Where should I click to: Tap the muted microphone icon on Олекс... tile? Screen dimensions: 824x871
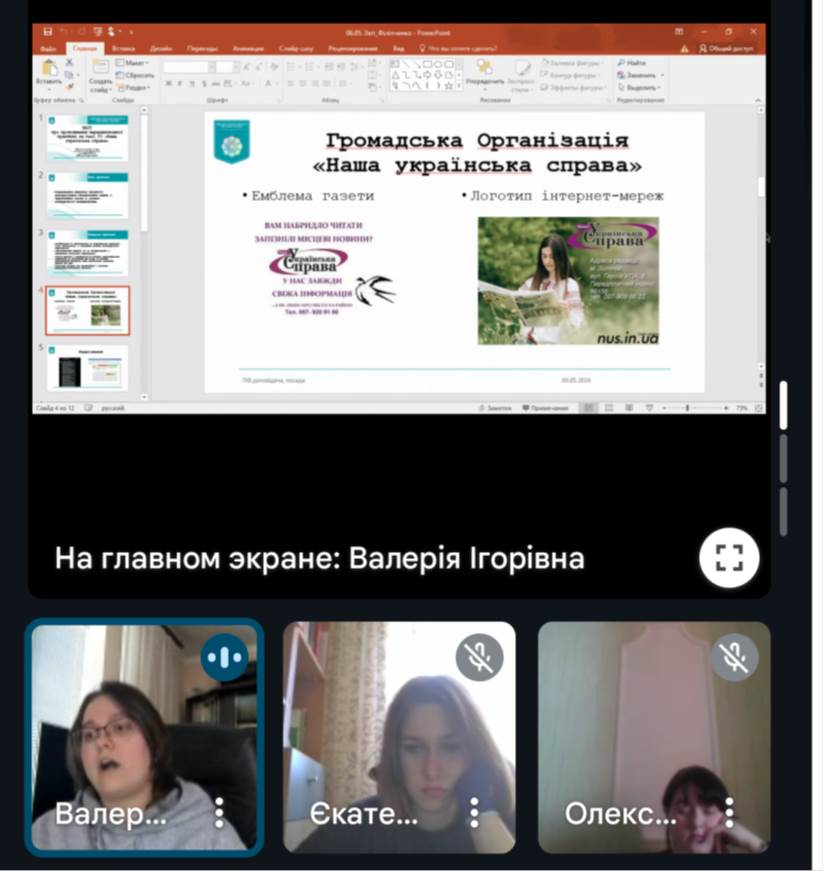click(x=735, y=658)
